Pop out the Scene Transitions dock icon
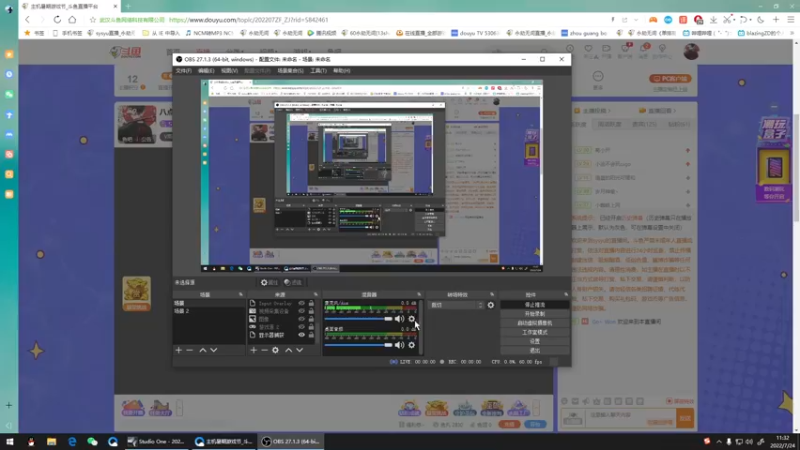The image size is (800, 450). 492,294
